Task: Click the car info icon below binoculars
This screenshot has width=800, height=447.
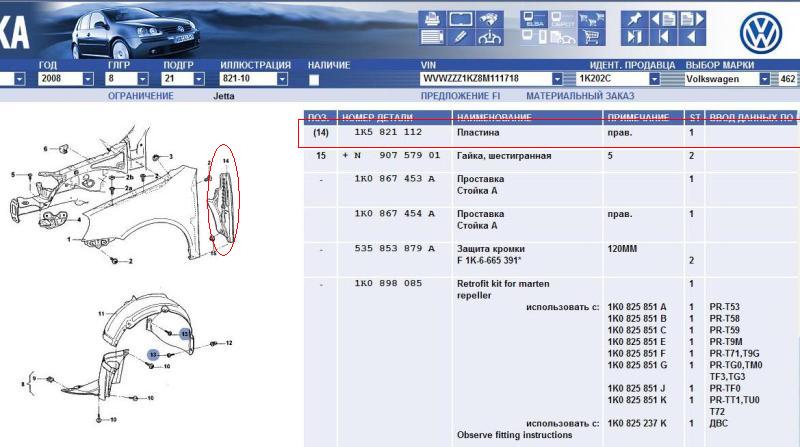Action: [489, 37]
